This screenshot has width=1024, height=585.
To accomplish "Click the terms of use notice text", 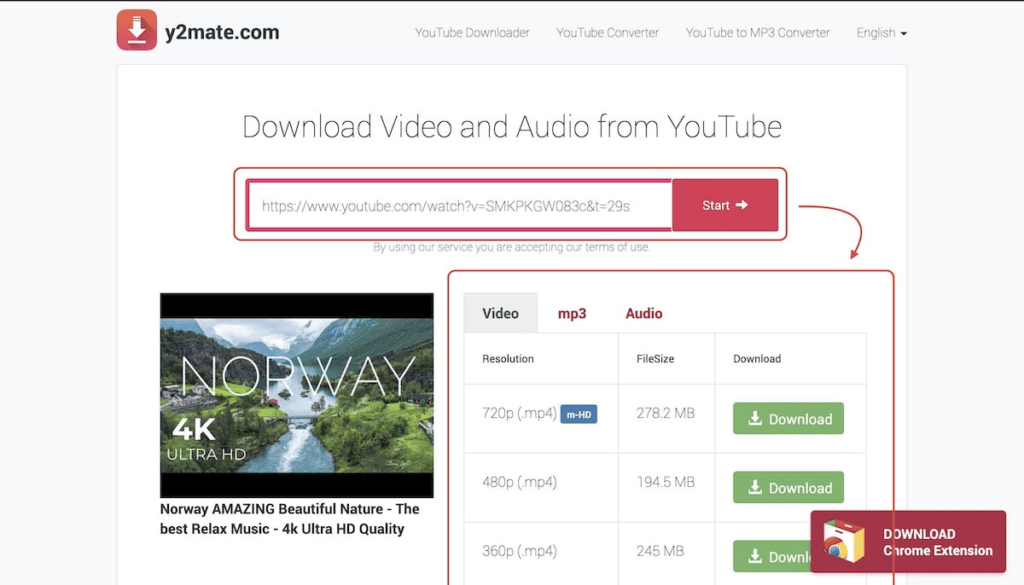I will 511,247.
